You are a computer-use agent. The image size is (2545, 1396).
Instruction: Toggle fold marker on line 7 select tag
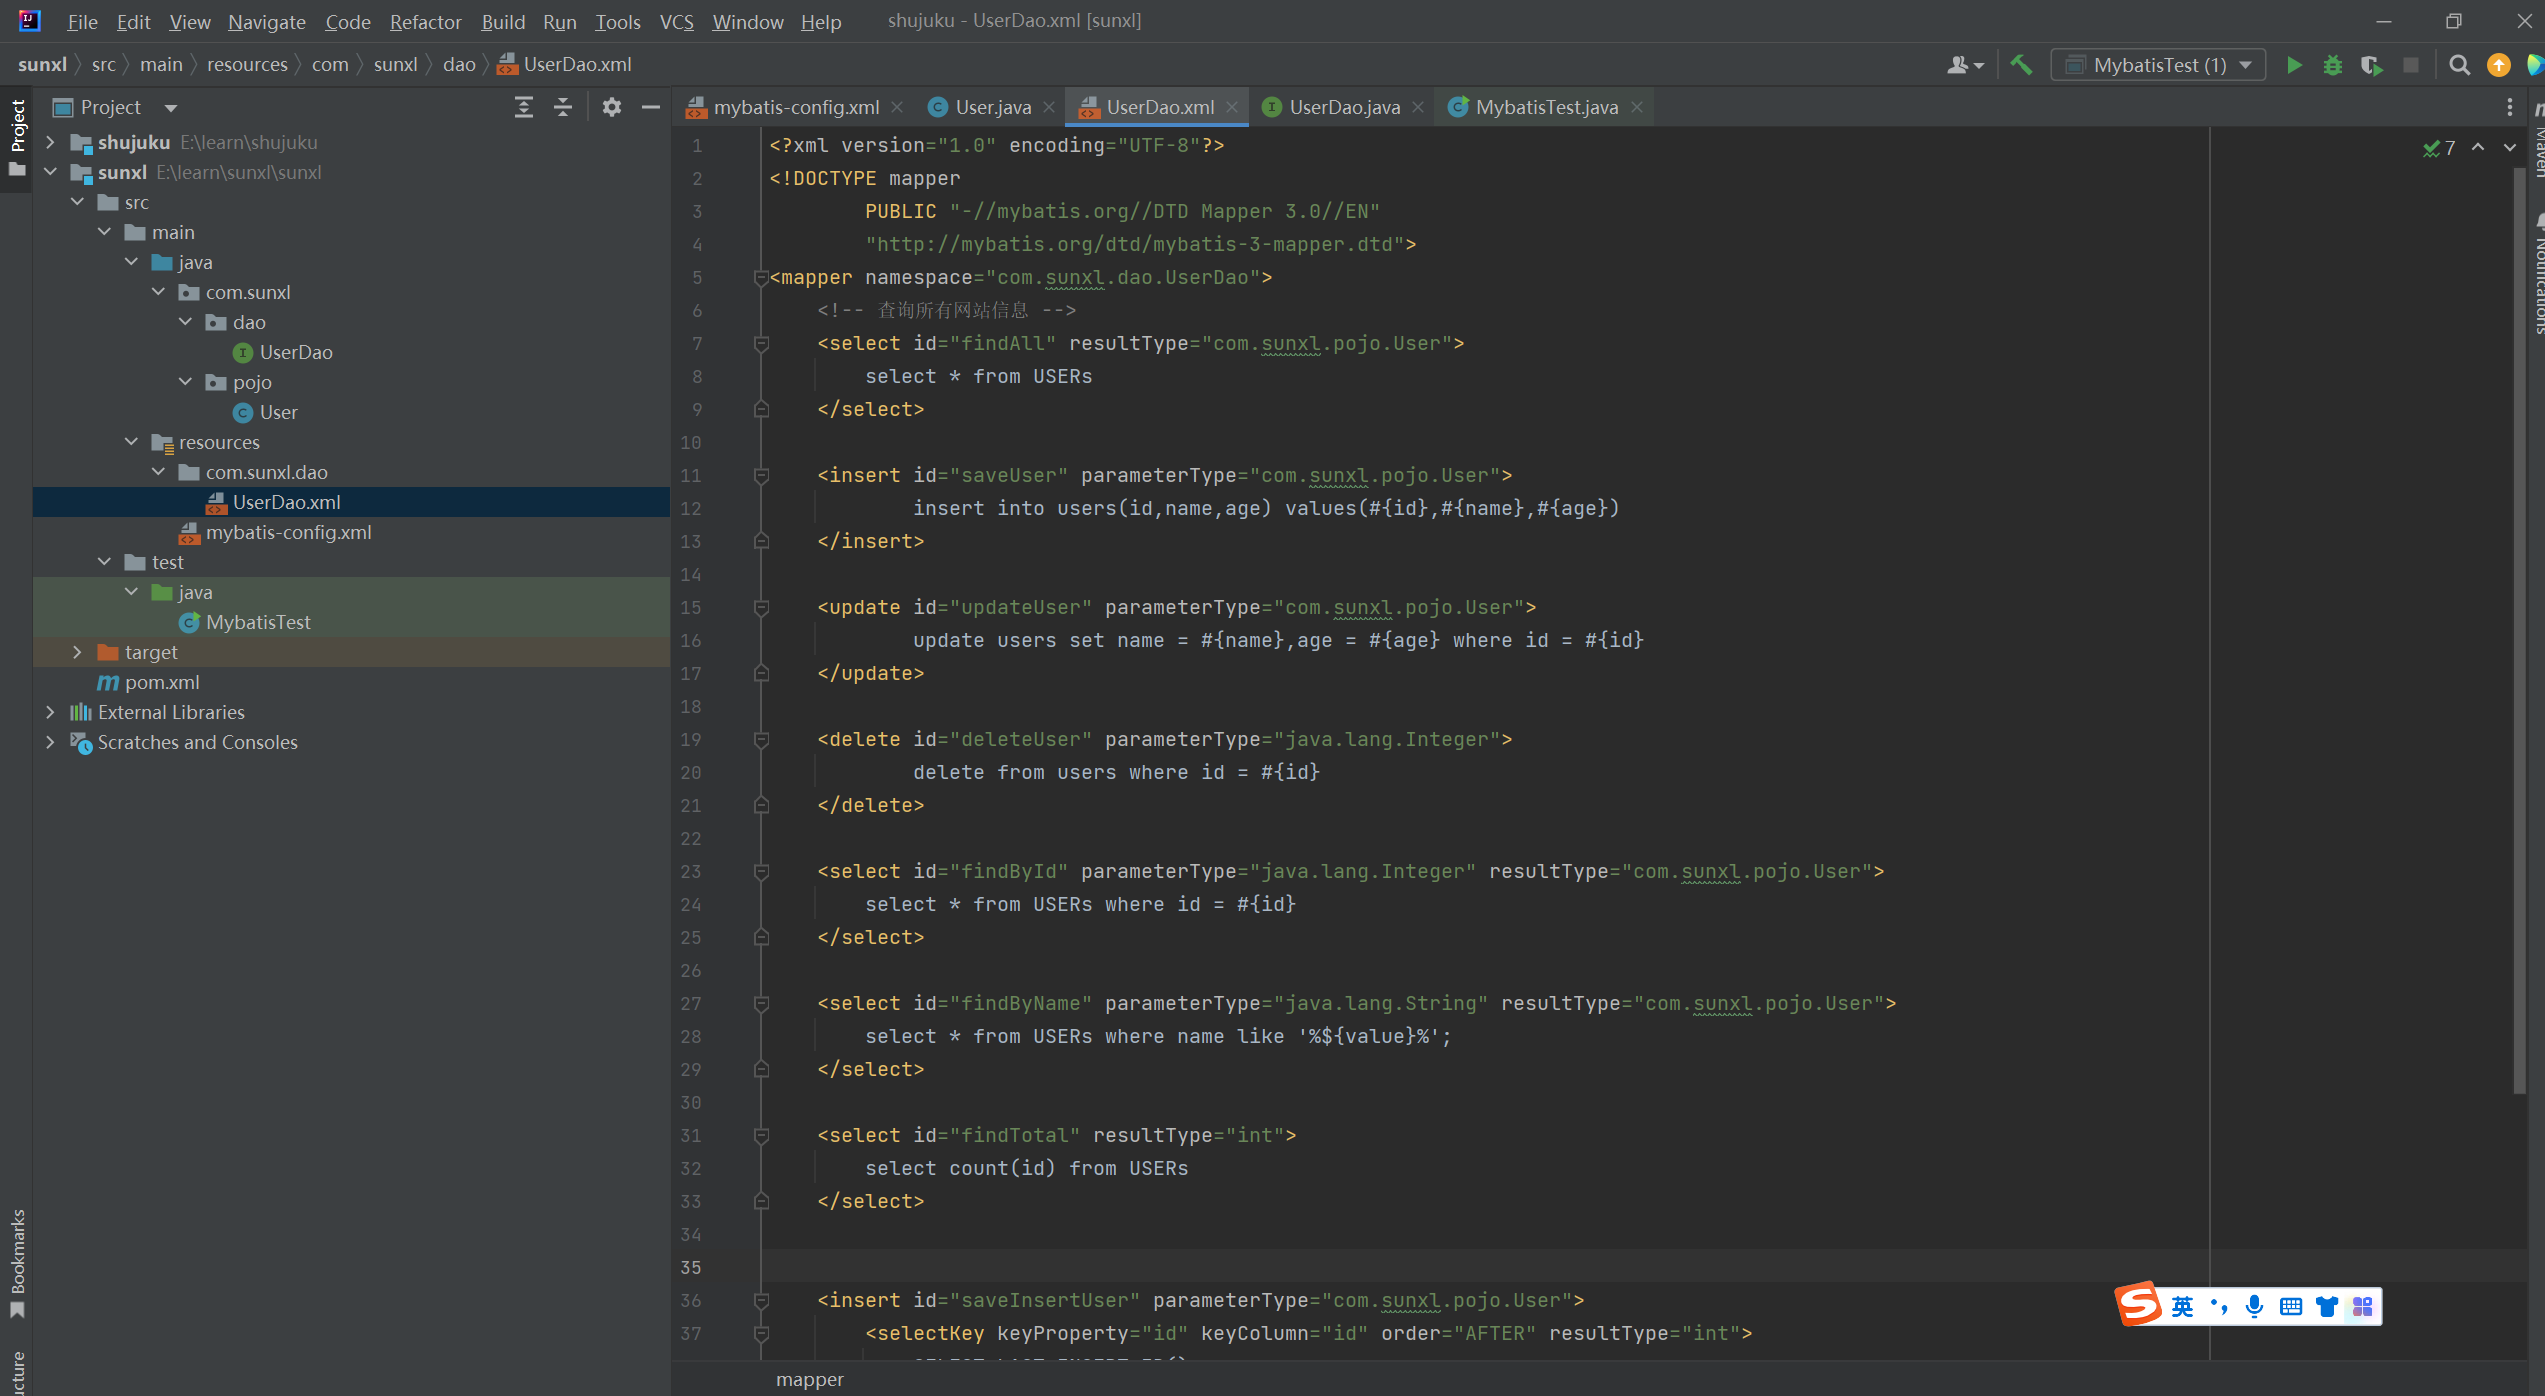761,344
